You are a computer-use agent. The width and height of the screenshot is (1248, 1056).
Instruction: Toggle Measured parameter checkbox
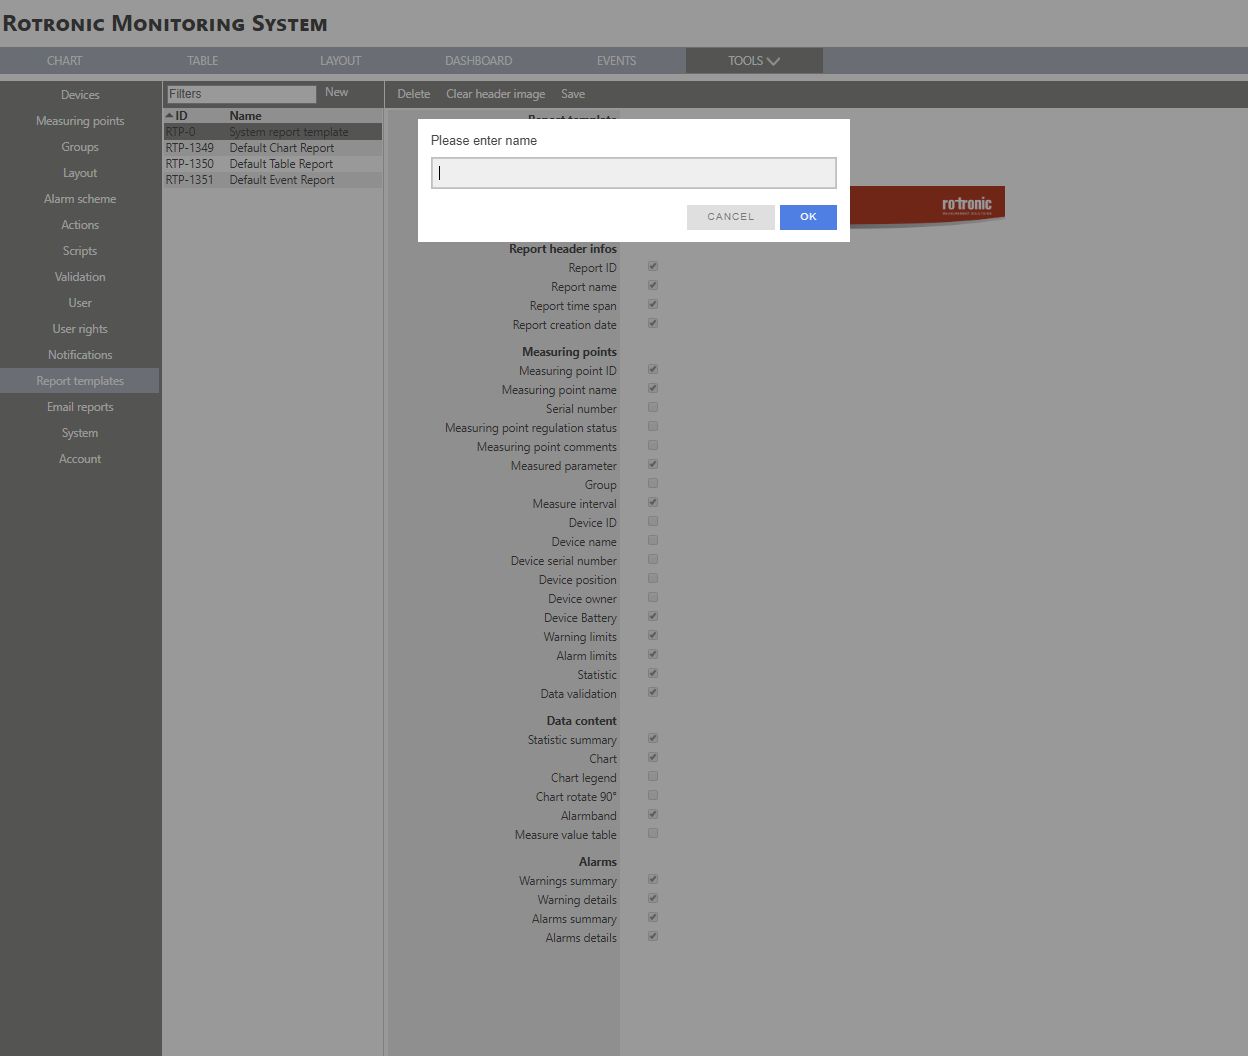coord(653,465)
